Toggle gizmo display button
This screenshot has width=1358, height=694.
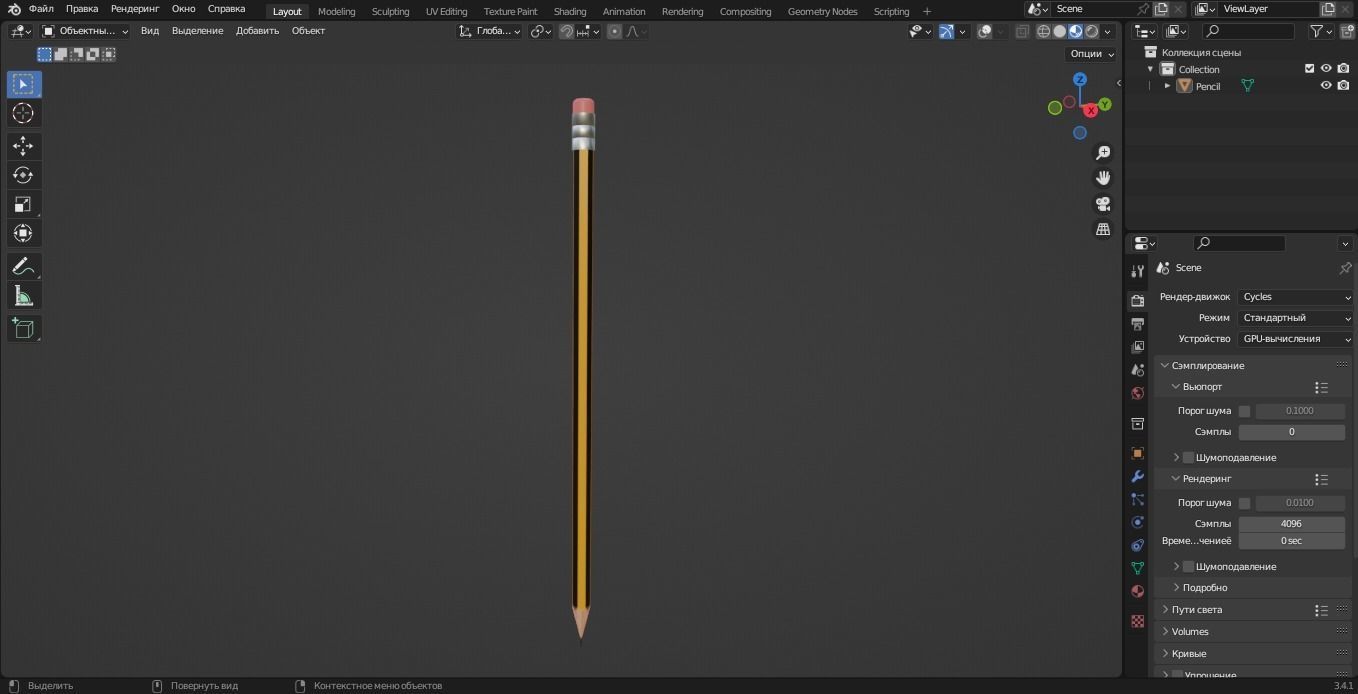946,31
